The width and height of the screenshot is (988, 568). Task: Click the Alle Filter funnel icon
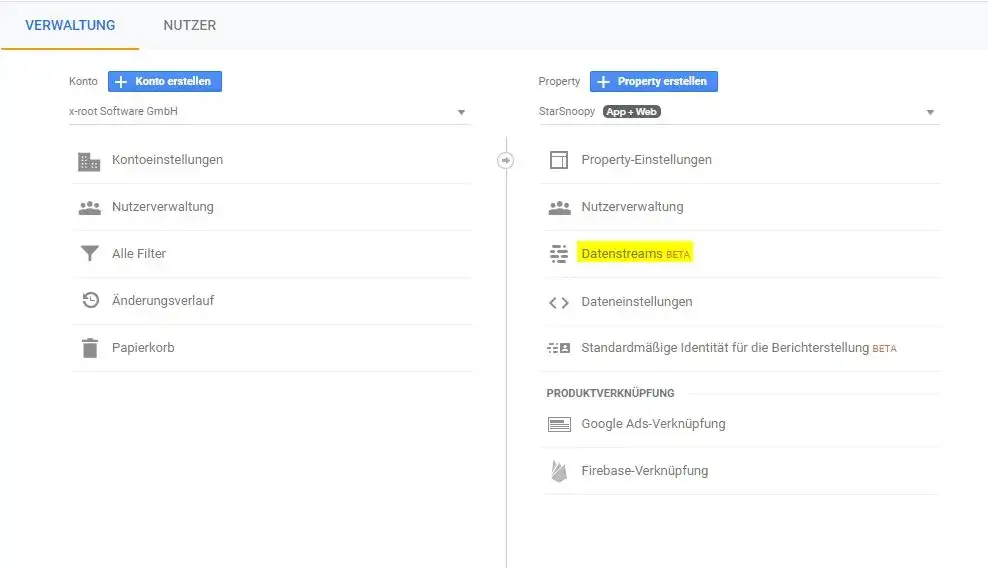coord(89,253)
